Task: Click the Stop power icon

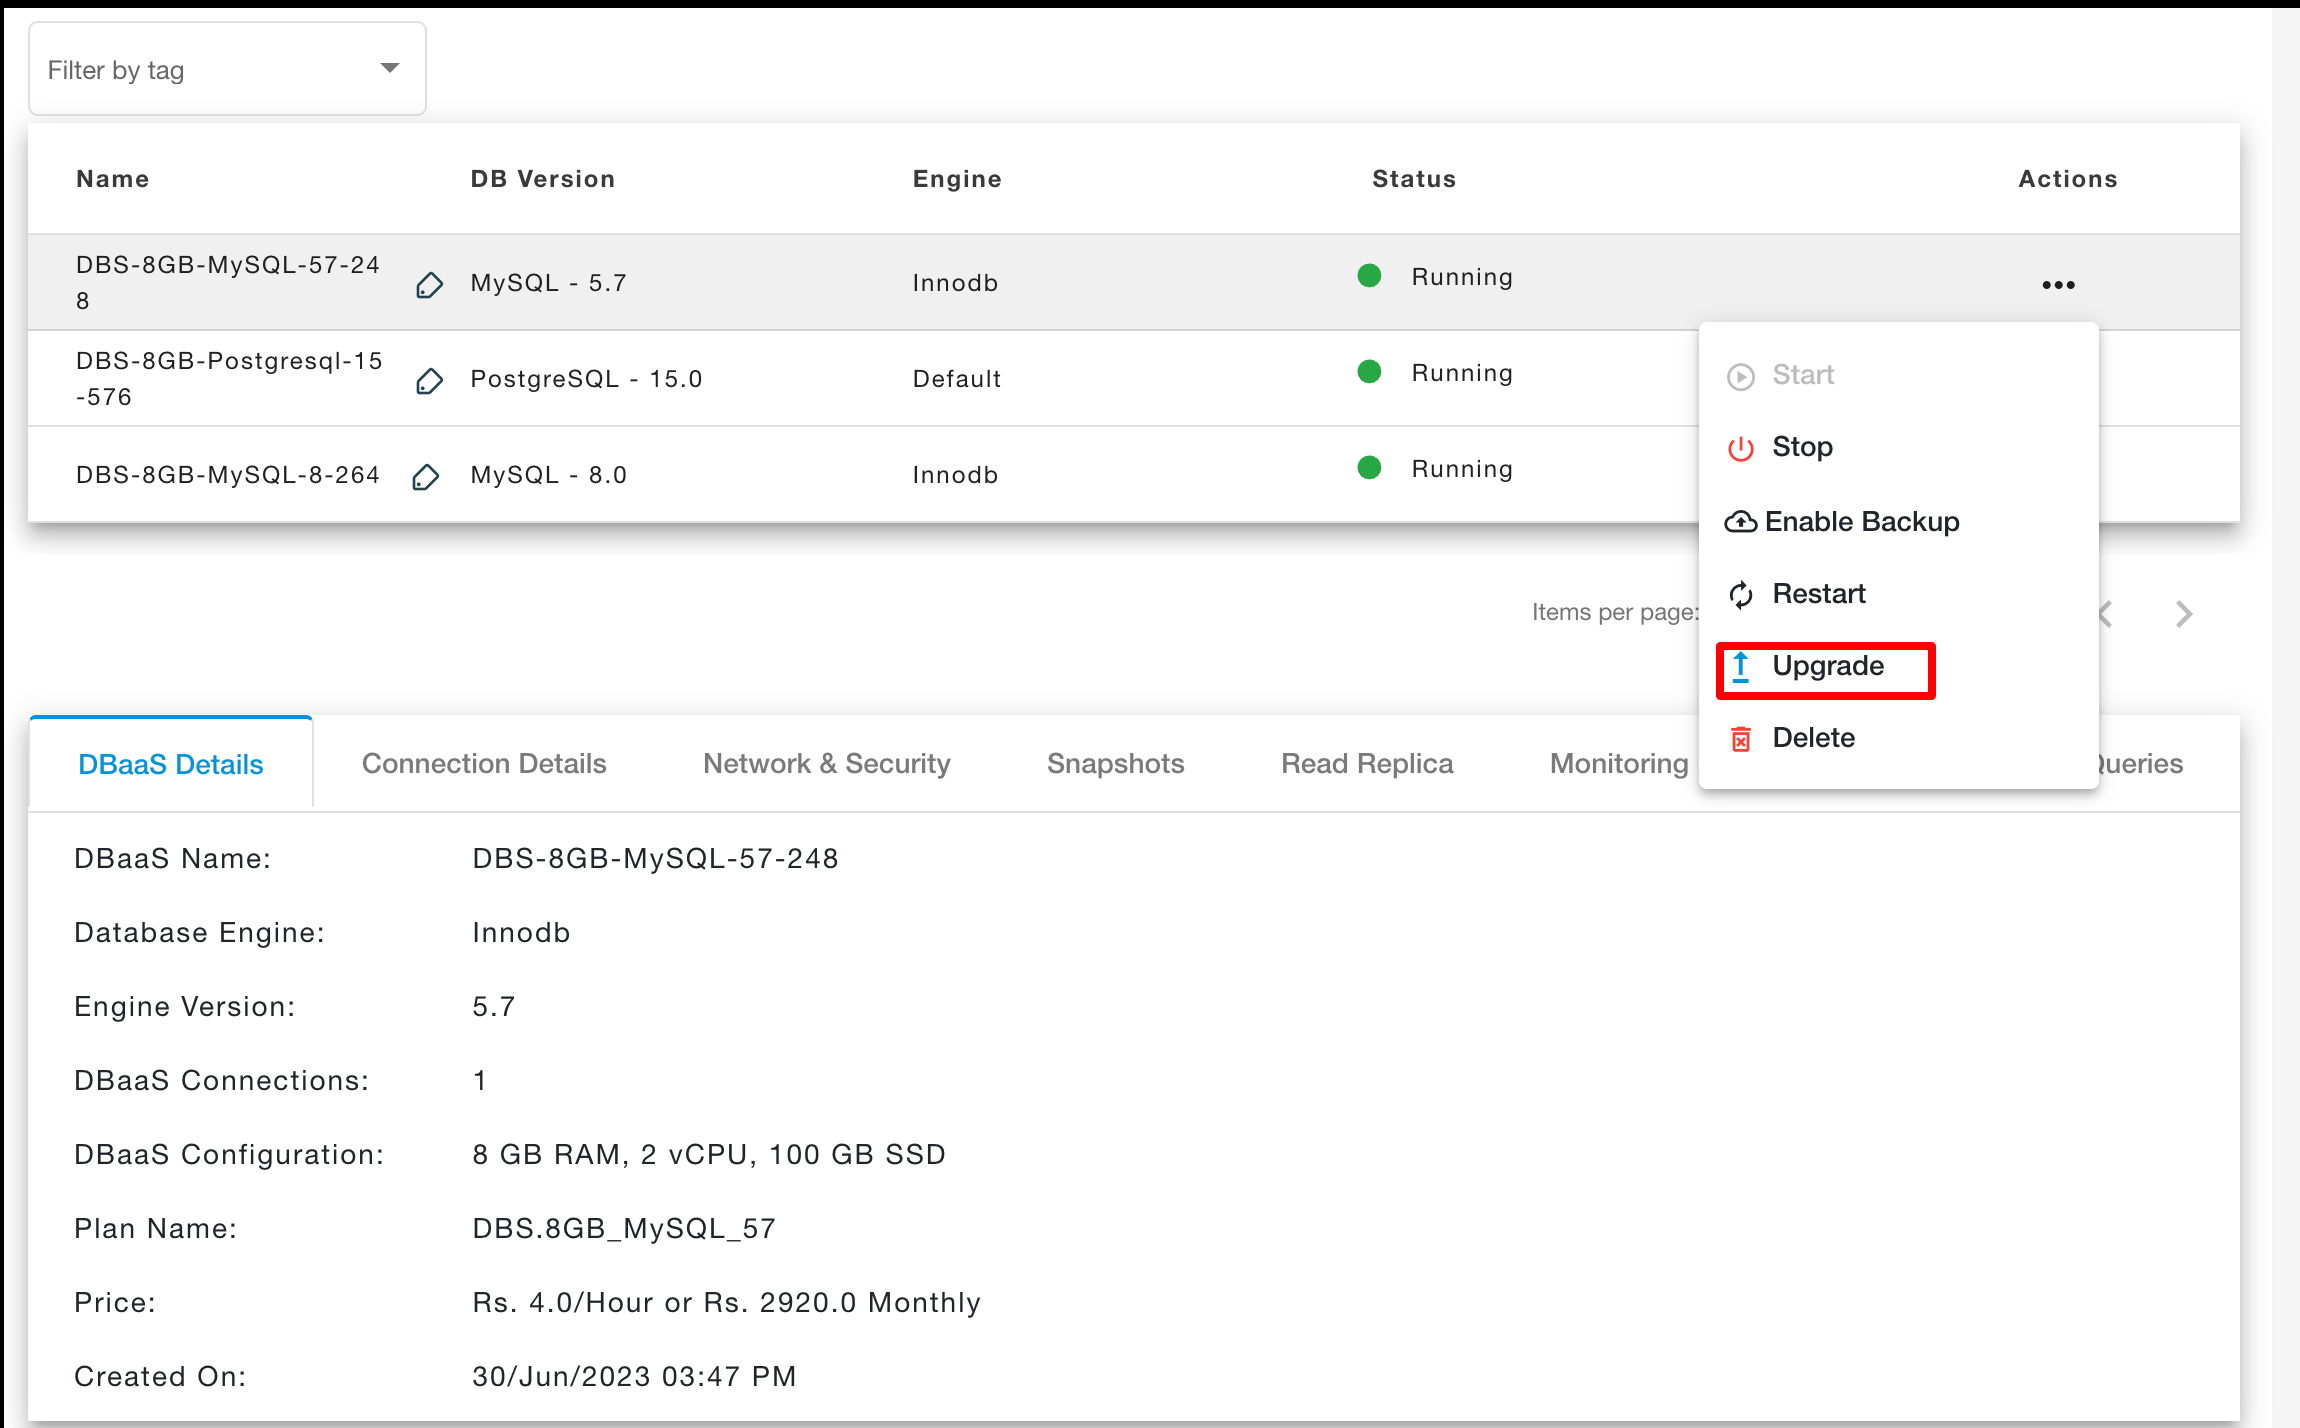Action: coord(1739,447)
